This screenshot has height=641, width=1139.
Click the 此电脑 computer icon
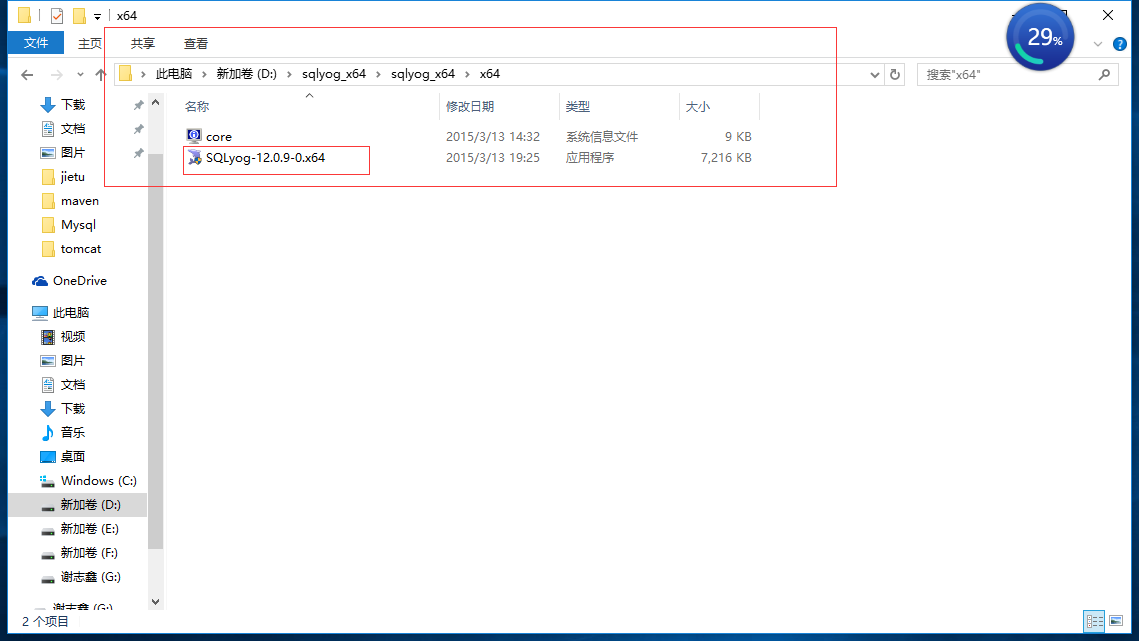pyautogui.click(x=40, y=313)
